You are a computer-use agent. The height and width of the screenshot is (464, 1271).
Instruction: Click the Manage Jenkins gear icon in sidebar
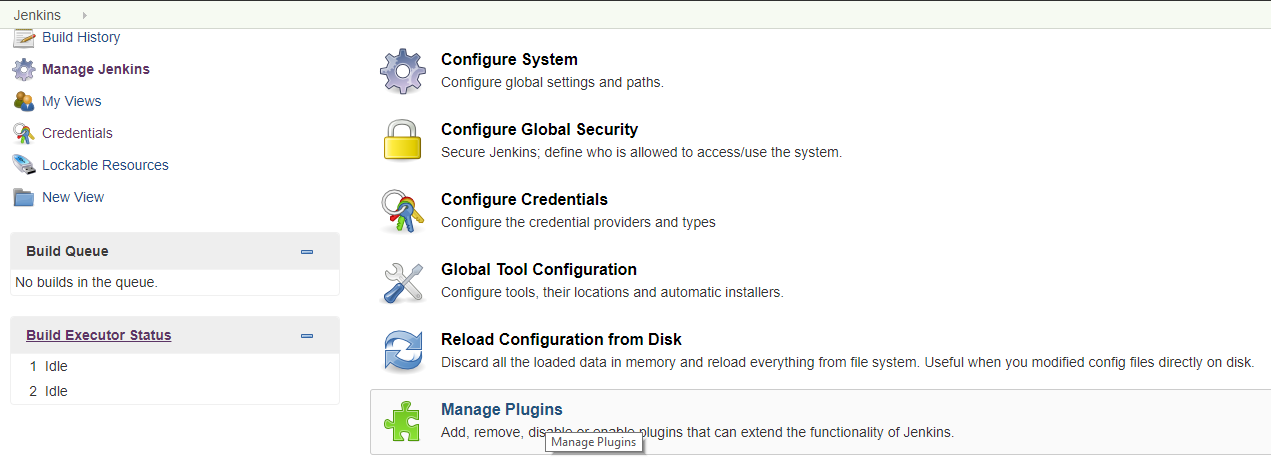(24, 70)
